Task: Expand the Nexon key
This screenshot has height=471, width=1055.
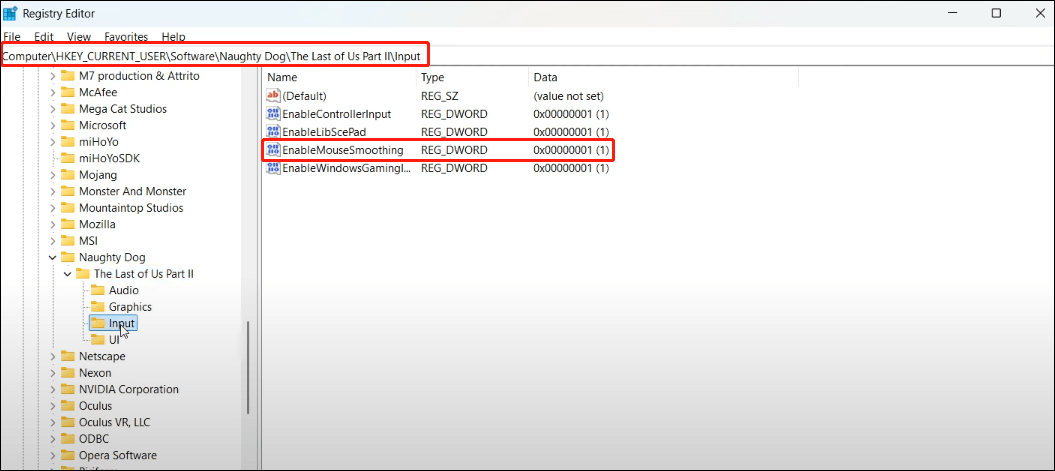Action: point(52,373)
